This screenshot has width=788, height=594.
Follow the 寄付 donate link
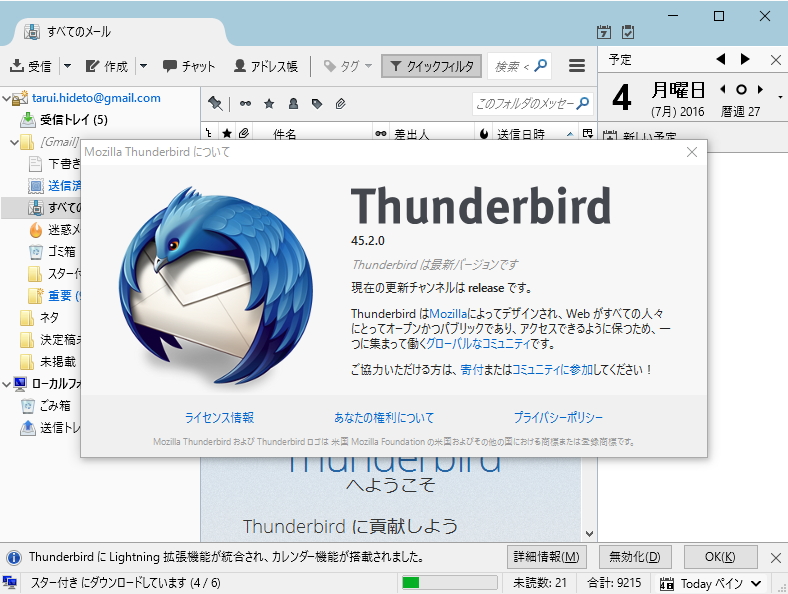pos(471,370)
